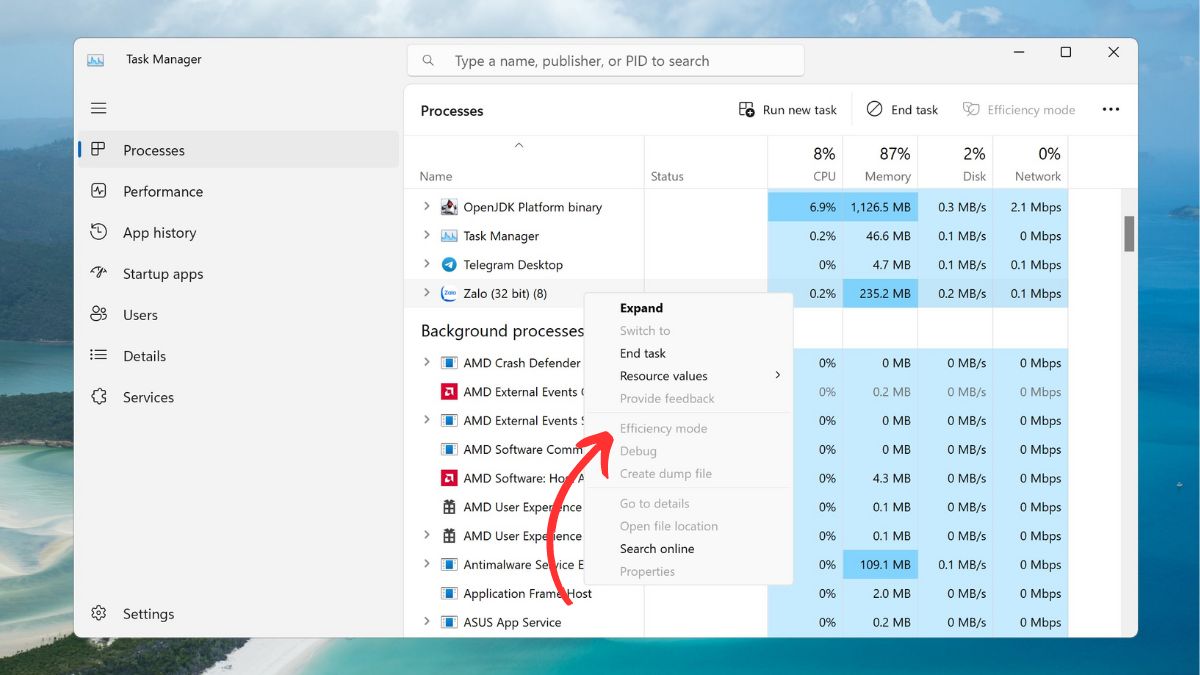The height and width of the screenshot is (675, 1200).
Task: Click Efficiency mode in the top toolbar
Action: [x=1019, y=110]
